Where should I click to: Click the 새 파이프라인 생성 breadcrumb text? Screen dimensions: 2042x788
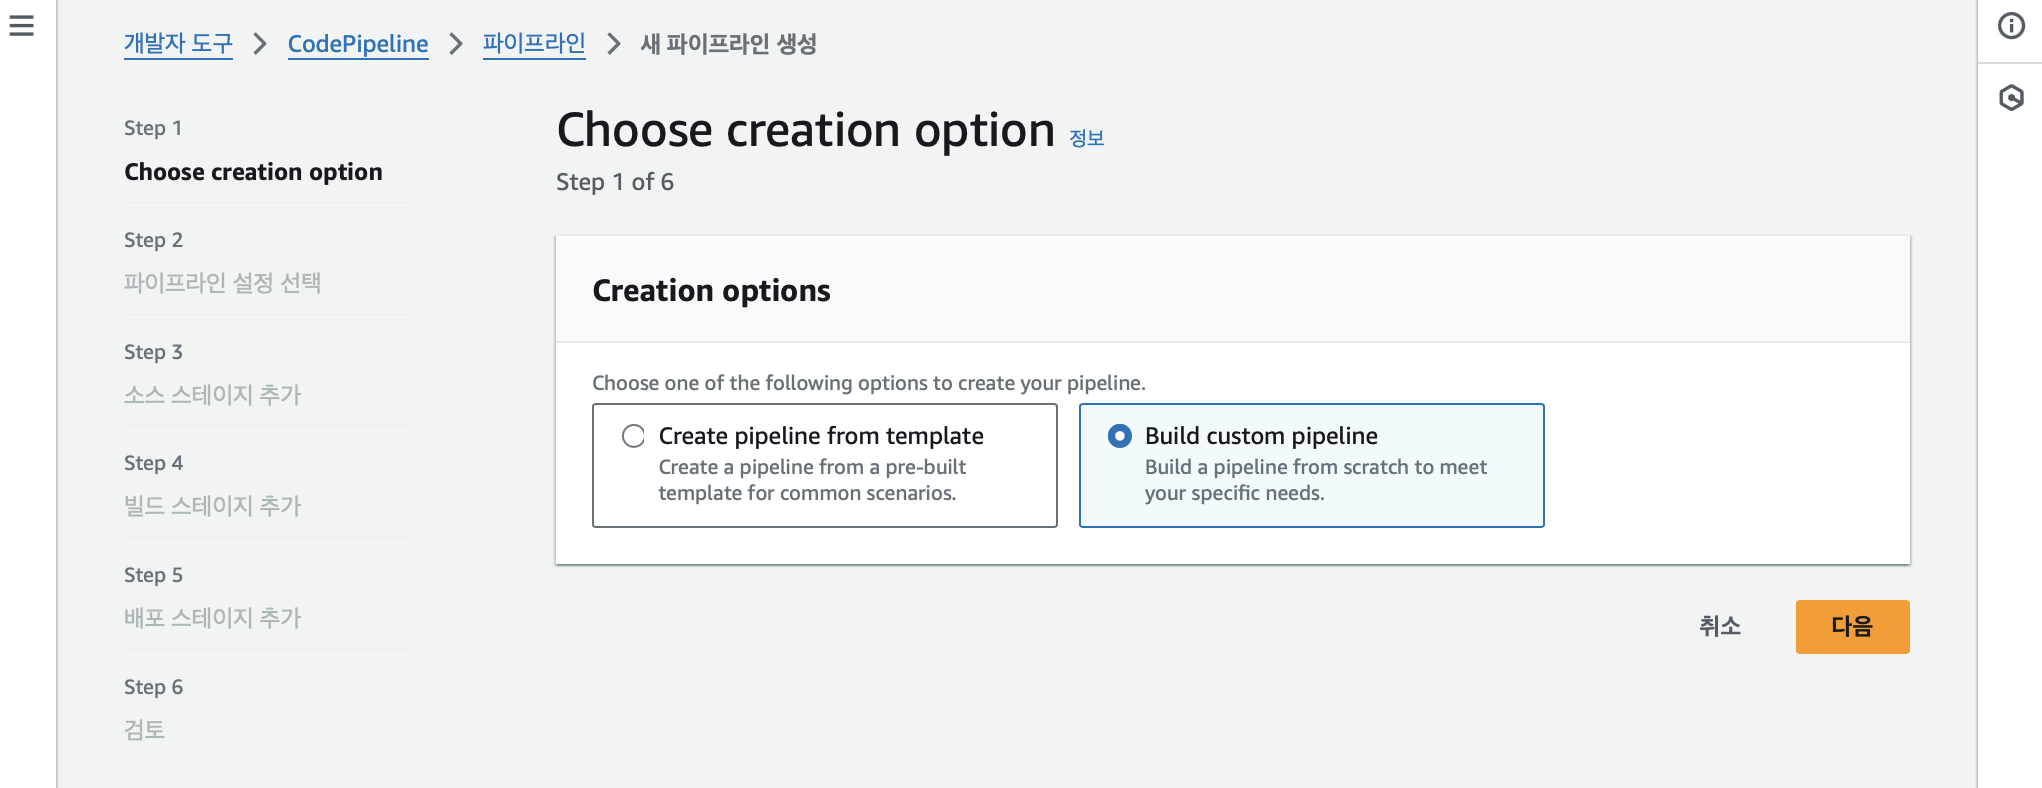[729, 44]
